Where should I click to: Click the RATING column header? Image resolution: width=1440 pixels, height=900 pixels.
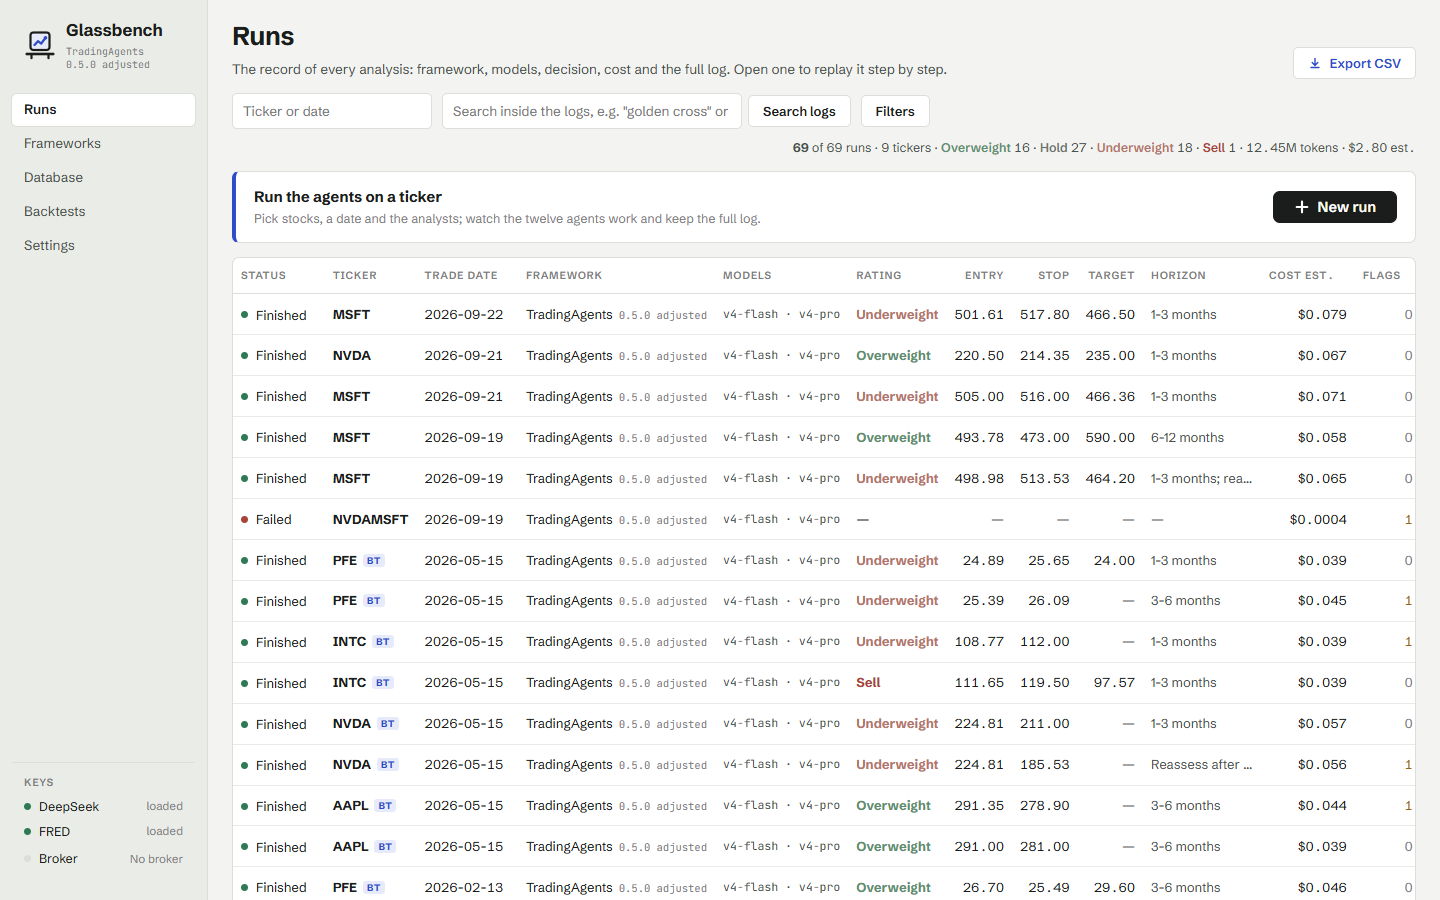(879, 275)
